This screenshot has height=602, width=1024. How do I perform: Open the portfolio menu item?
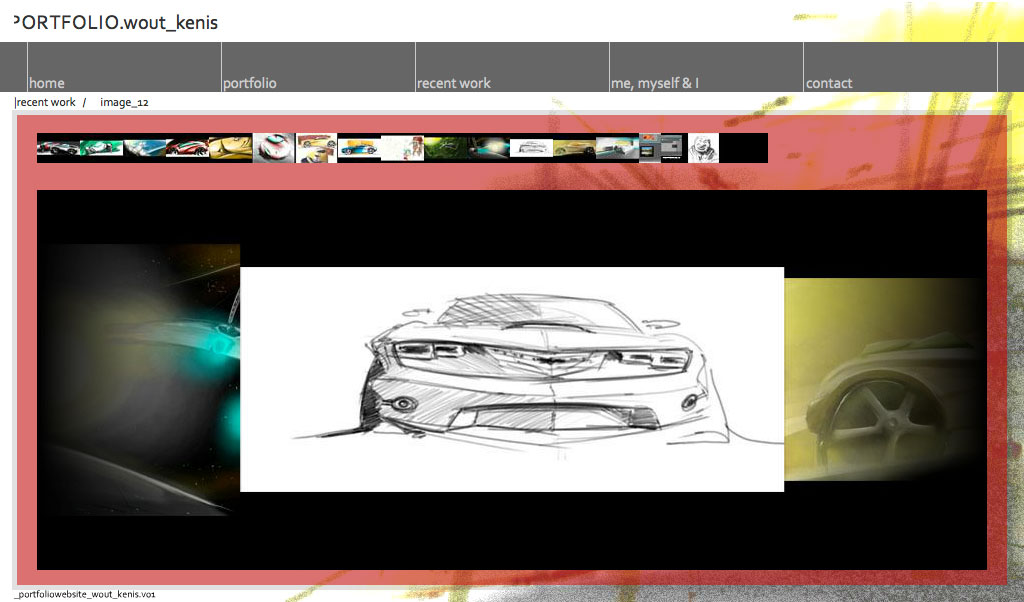tap(250, 83)
